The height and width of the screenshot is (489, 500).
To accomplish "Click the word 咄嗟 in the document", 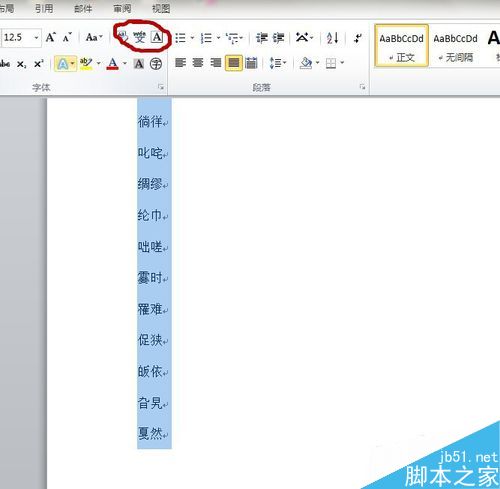I will 150,247.
